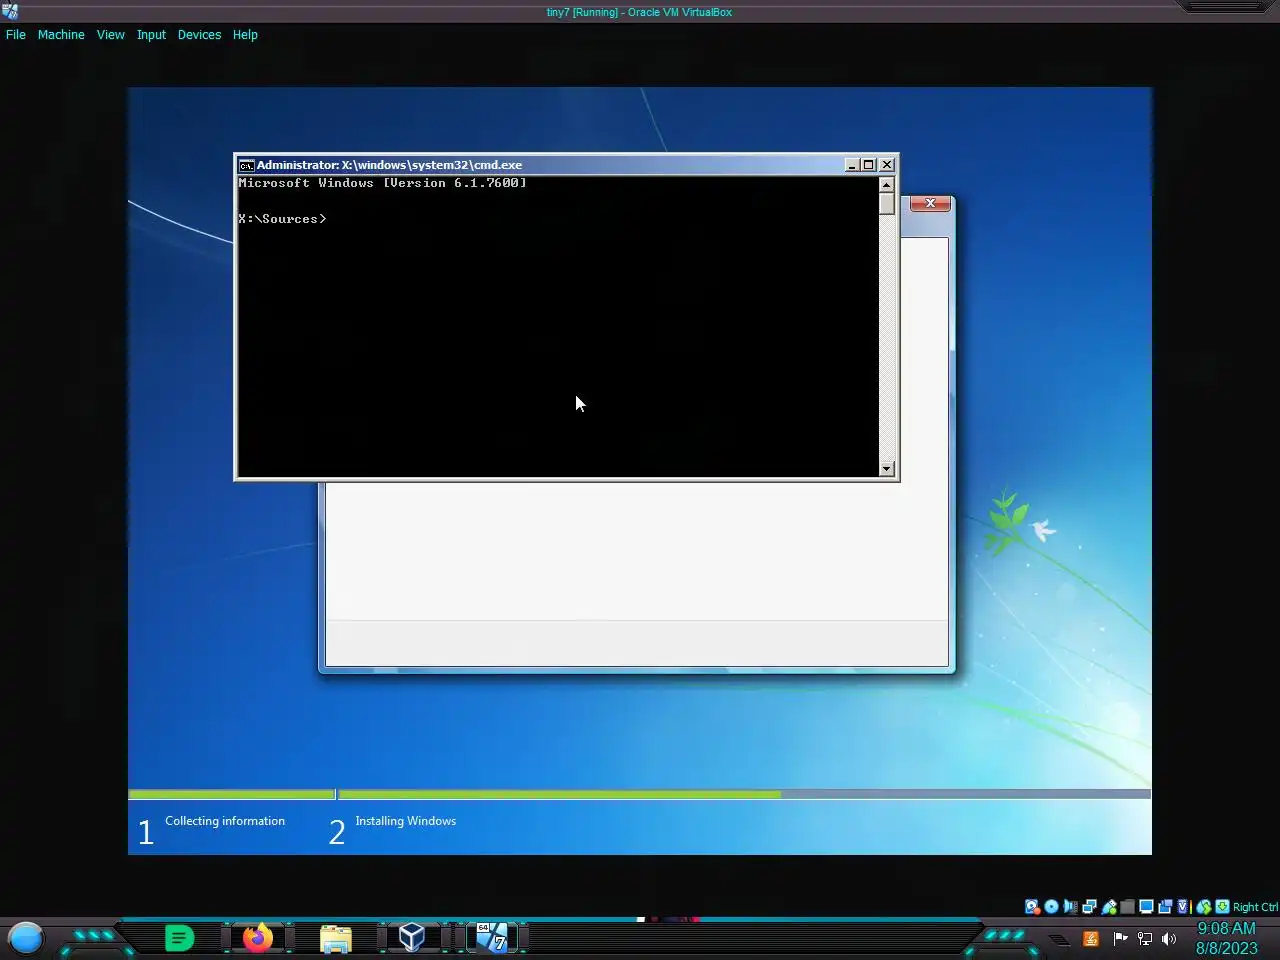Close the Windows setup dialog behind cmd
1280x960 pixels.
tap(930, 203)
